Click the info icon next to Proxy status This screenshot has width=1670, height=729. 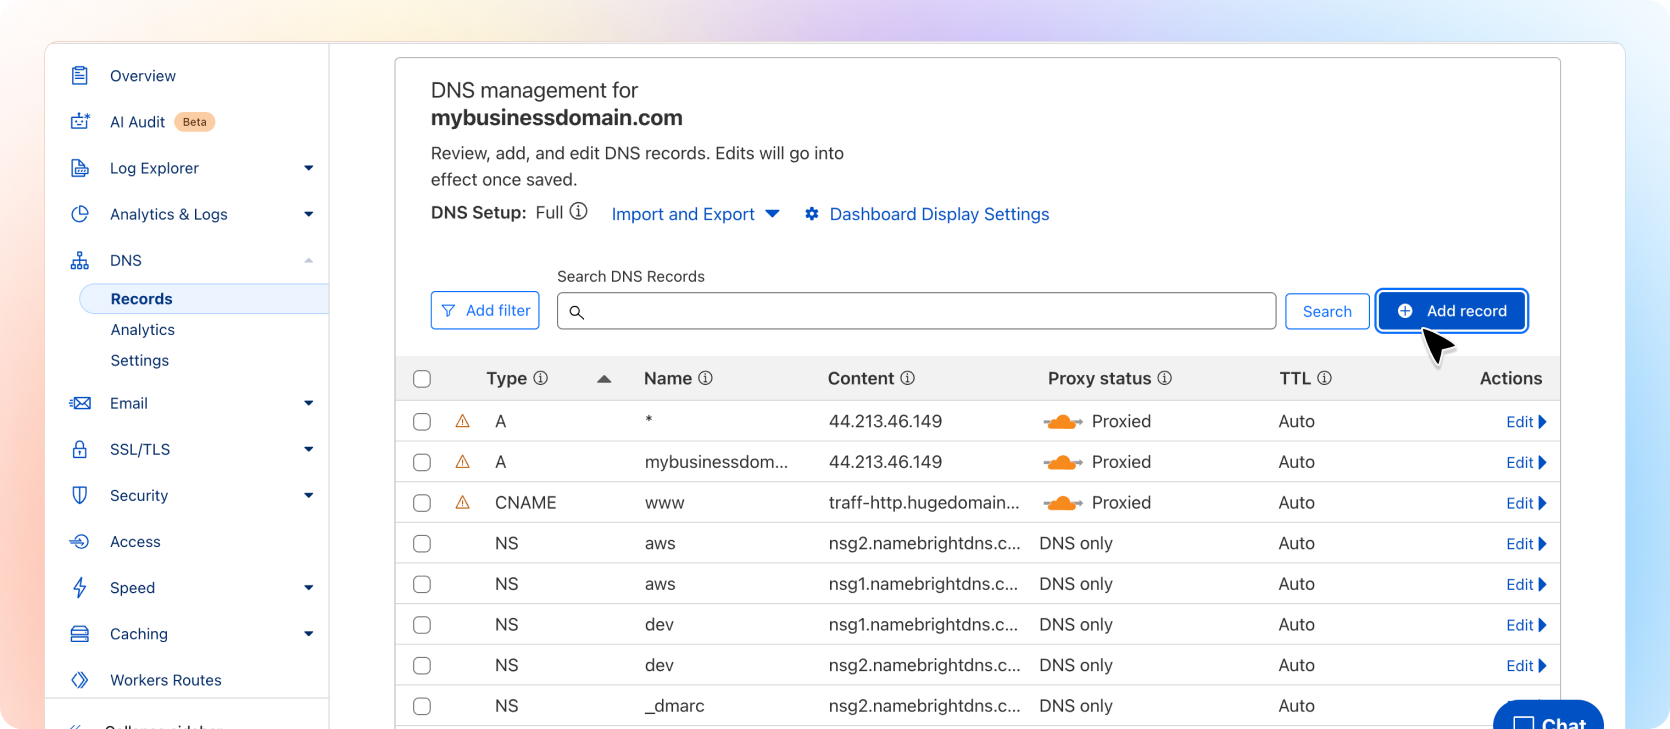1165,378
